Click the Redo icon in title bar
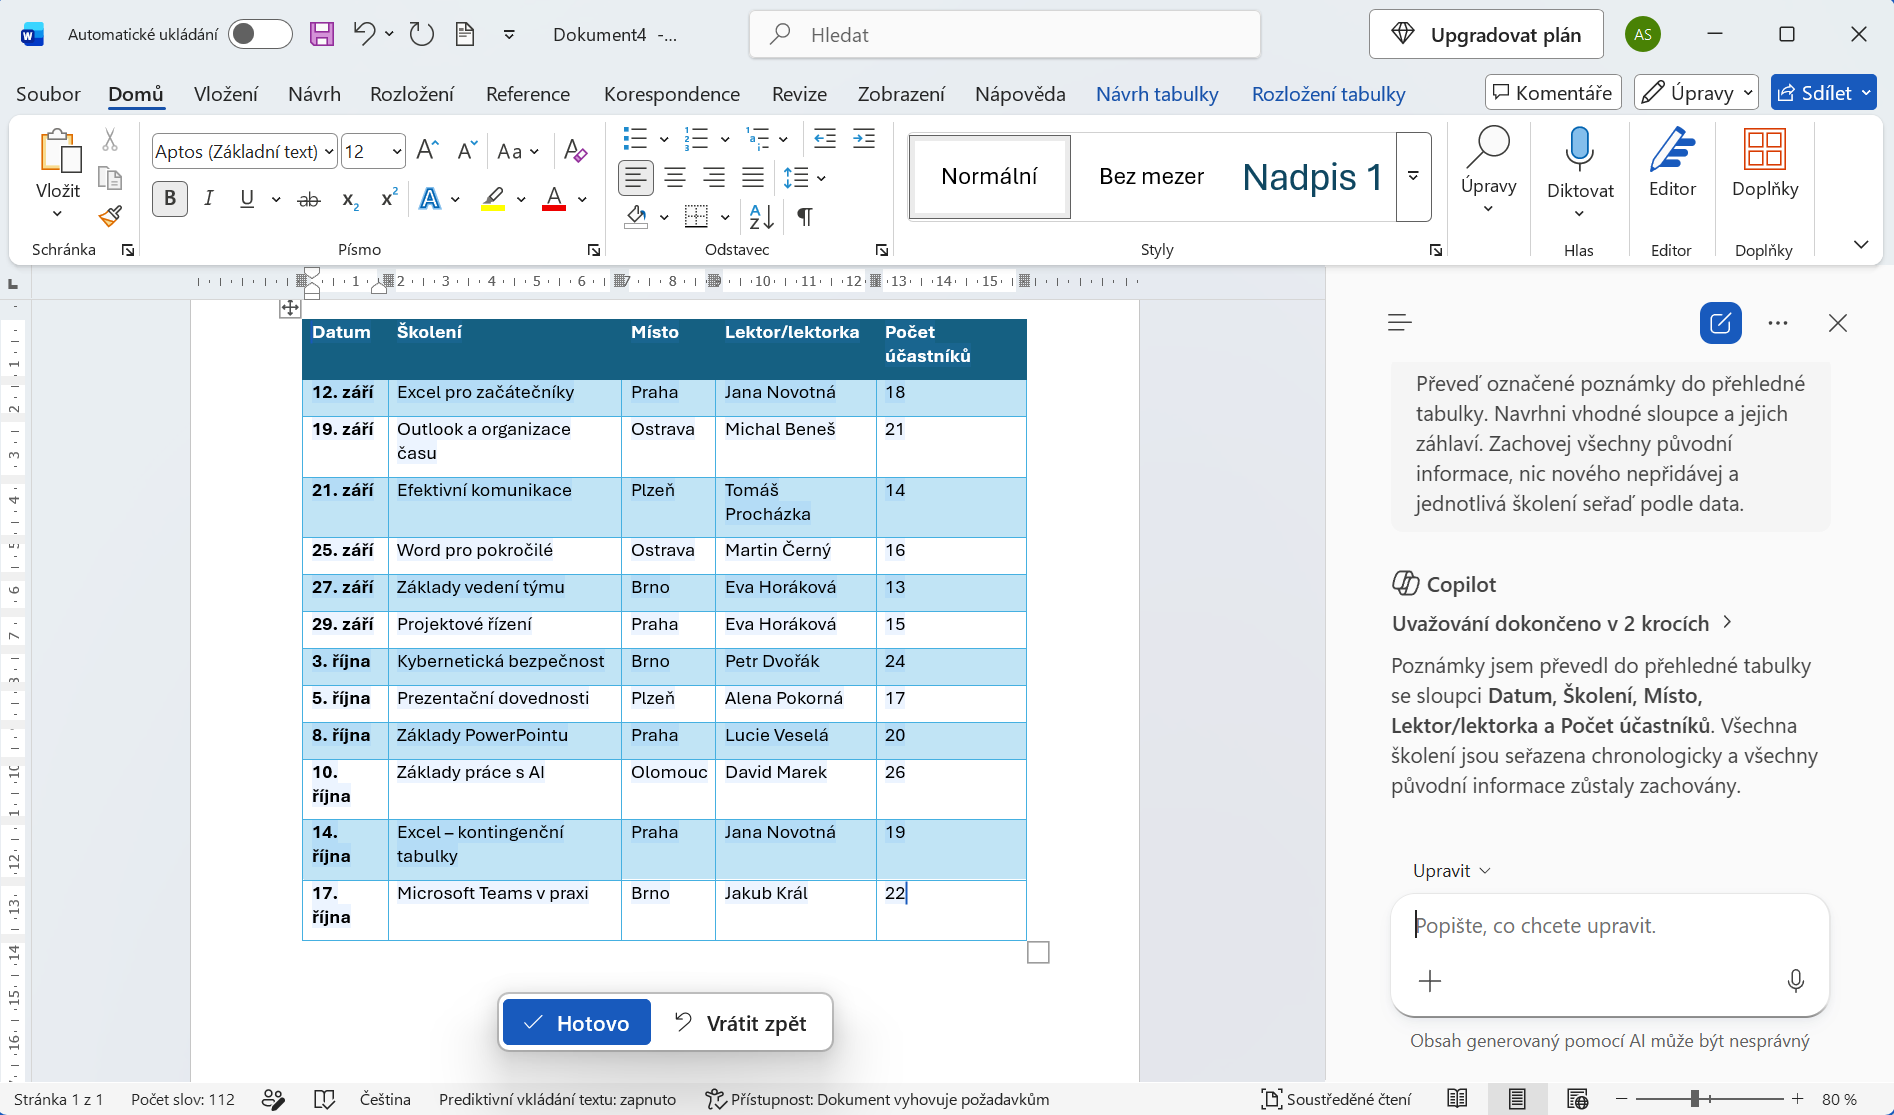 (x=422, y=34)
